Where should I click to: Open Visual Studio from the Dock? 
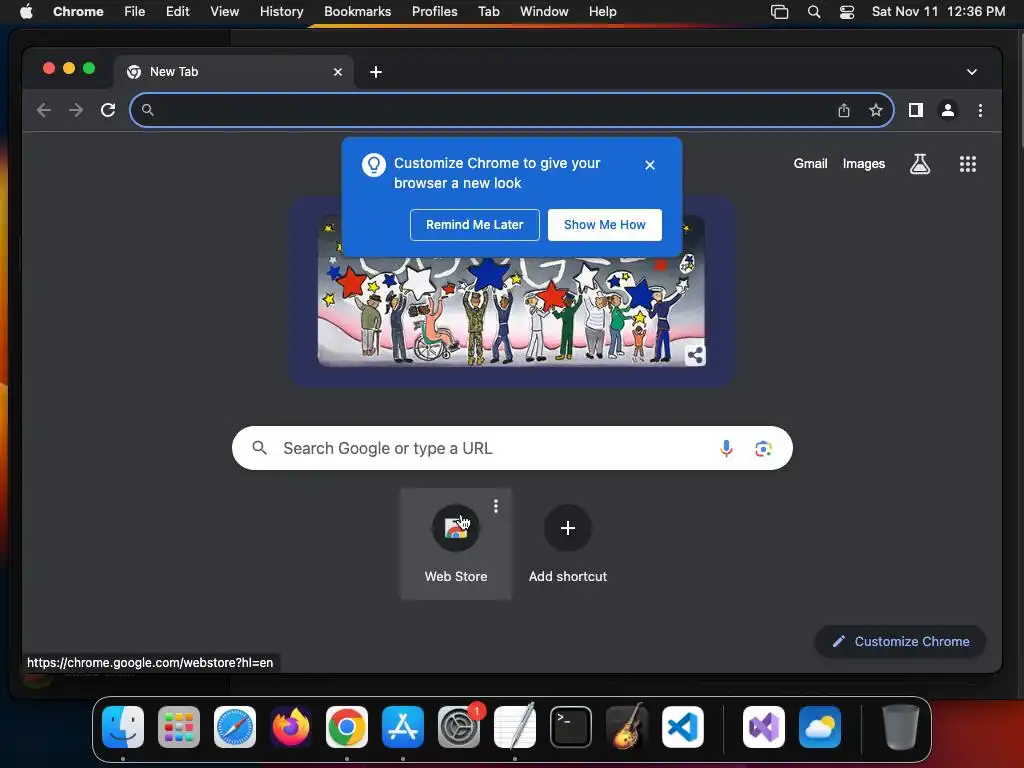(764, 727)
